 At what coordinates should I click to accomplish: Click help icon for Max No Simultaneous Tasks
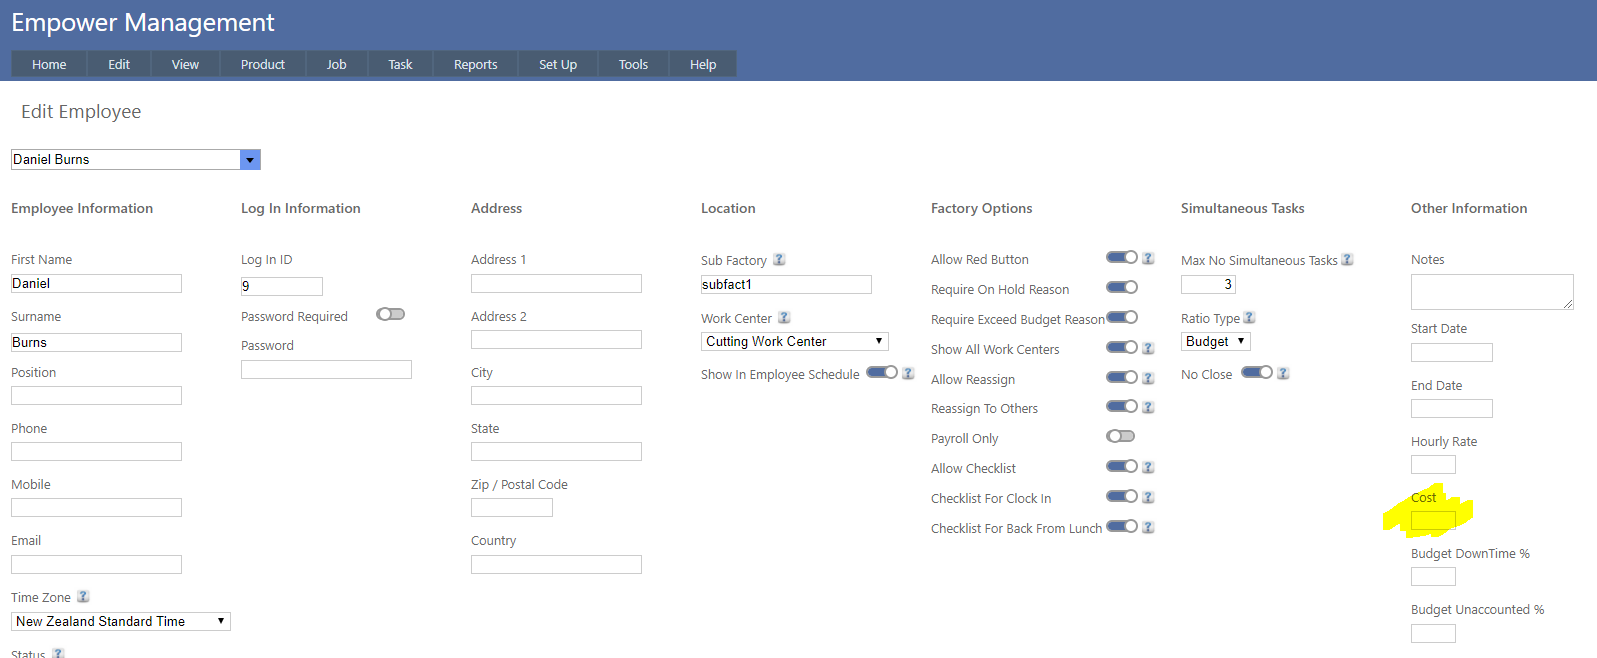coord(1347,260)
